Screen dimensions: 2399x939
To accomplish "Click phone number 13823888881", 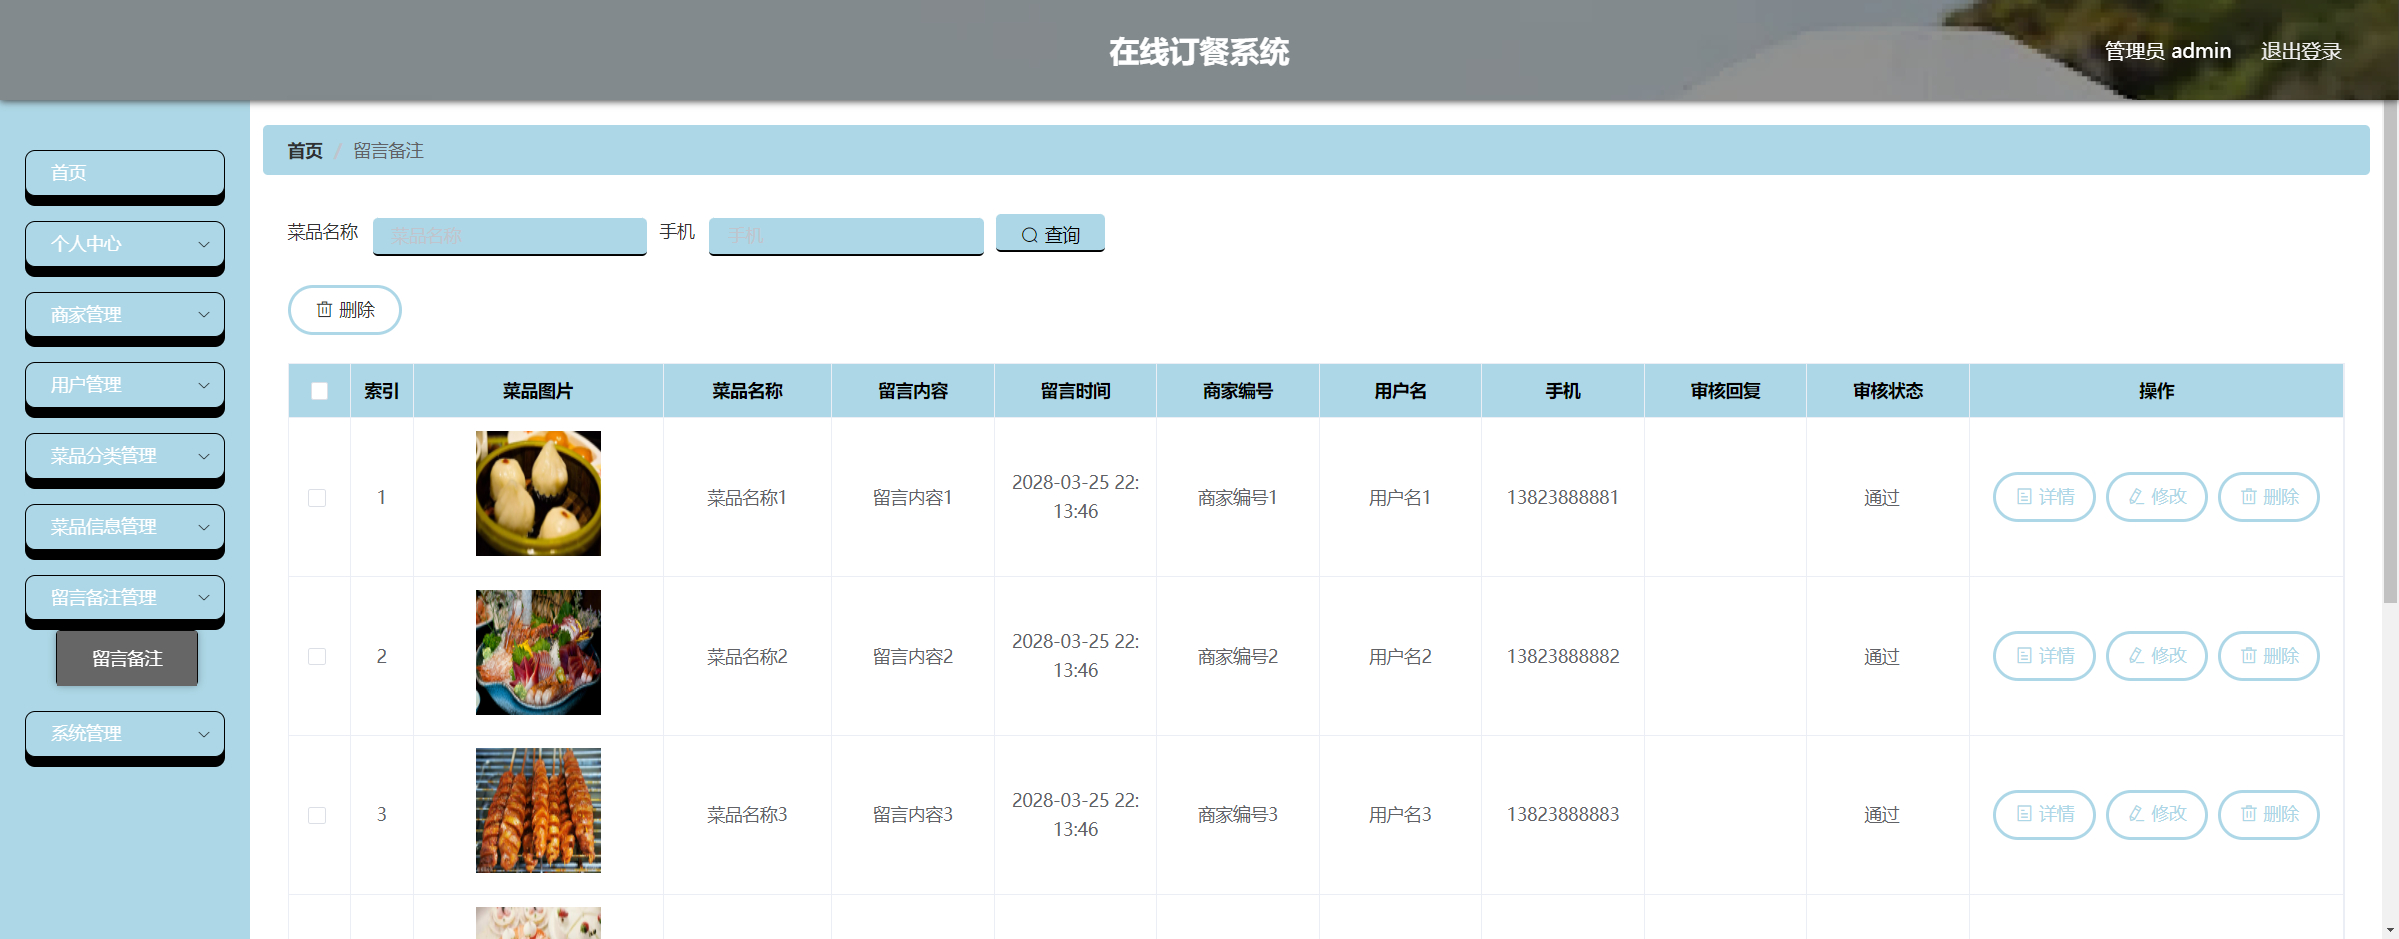I will tap(1563, 497).
